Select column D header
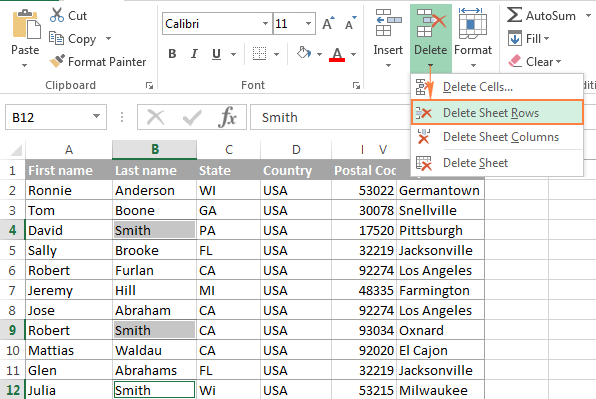The height and width of the screenshot is (399, 596). (x=296, y=150)
